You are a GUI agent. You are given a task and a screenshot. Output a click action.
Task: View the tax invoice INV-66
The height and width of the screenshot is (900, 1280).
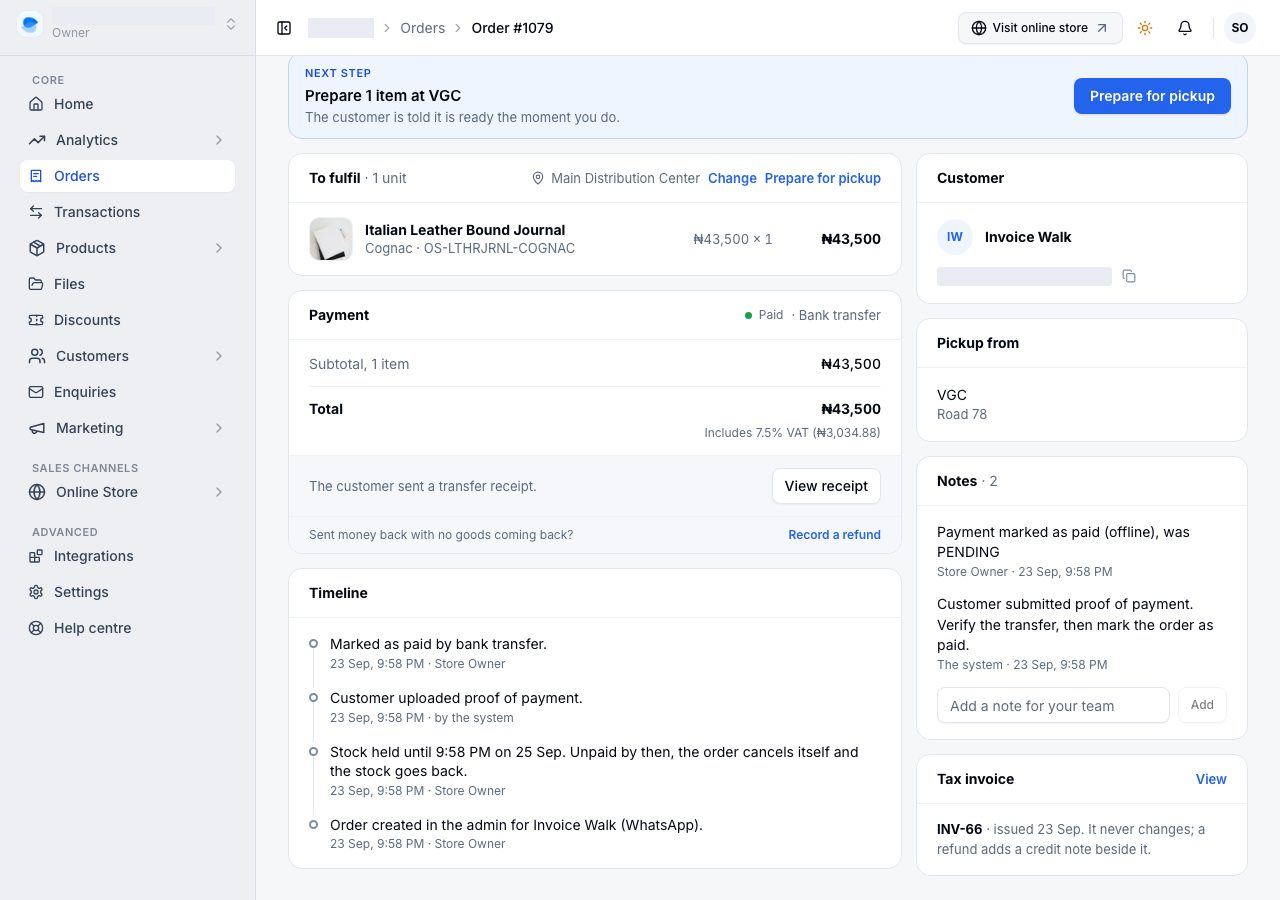(x=1211, y=779)
